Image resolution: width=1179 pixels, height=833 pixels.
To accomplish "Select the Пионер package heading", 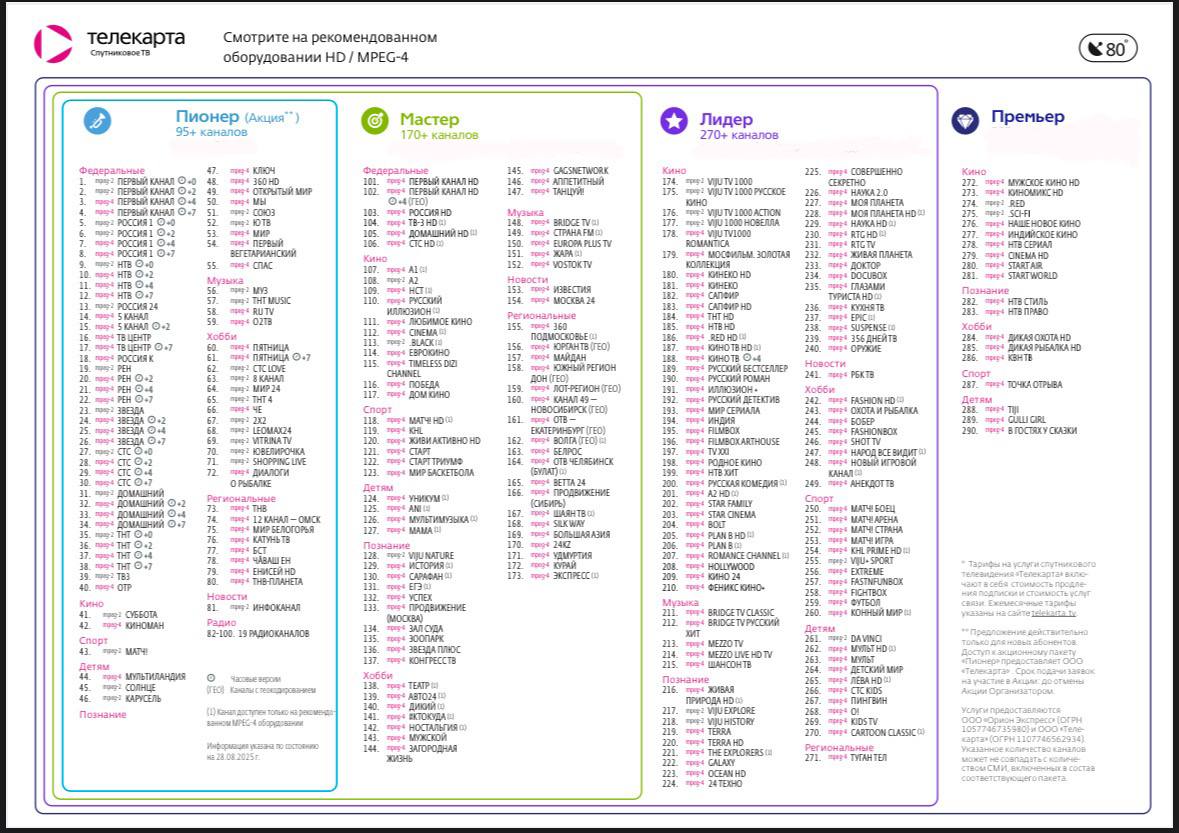I will click(x=208, y=117).
